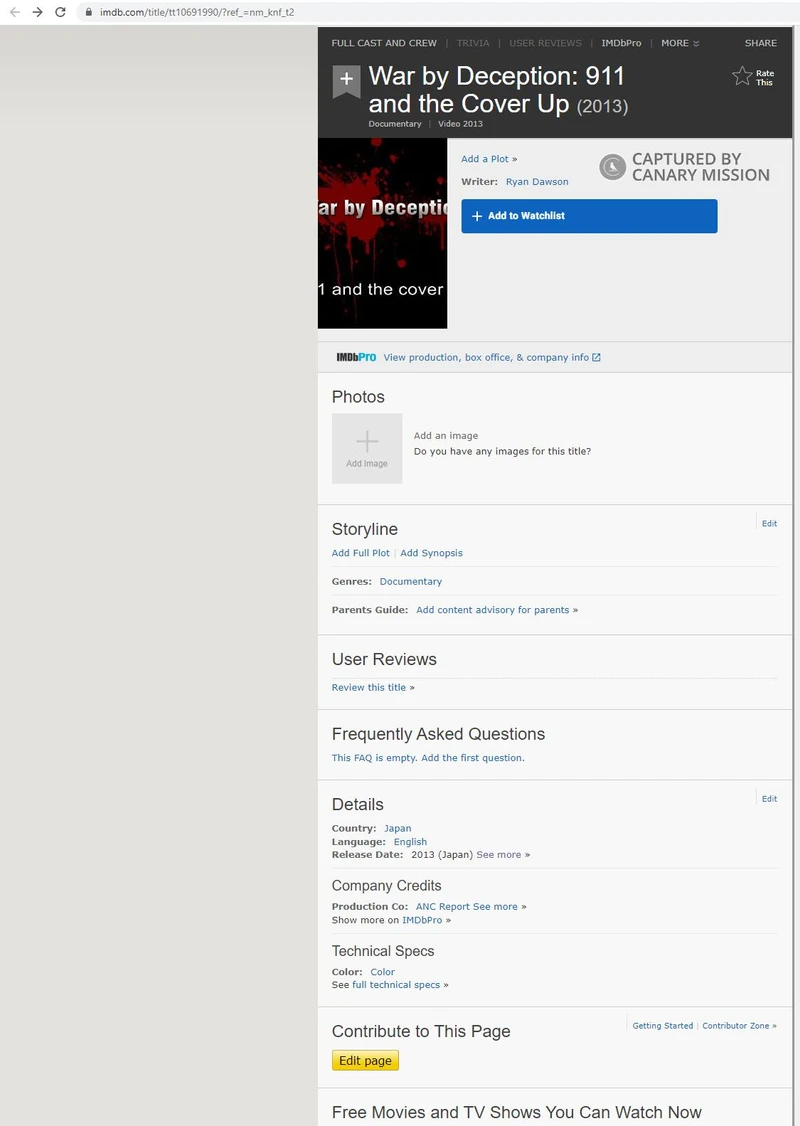Screen dimensions: 800x1126
Task: Open the Japan country link
Action: [x=398, y=828]
